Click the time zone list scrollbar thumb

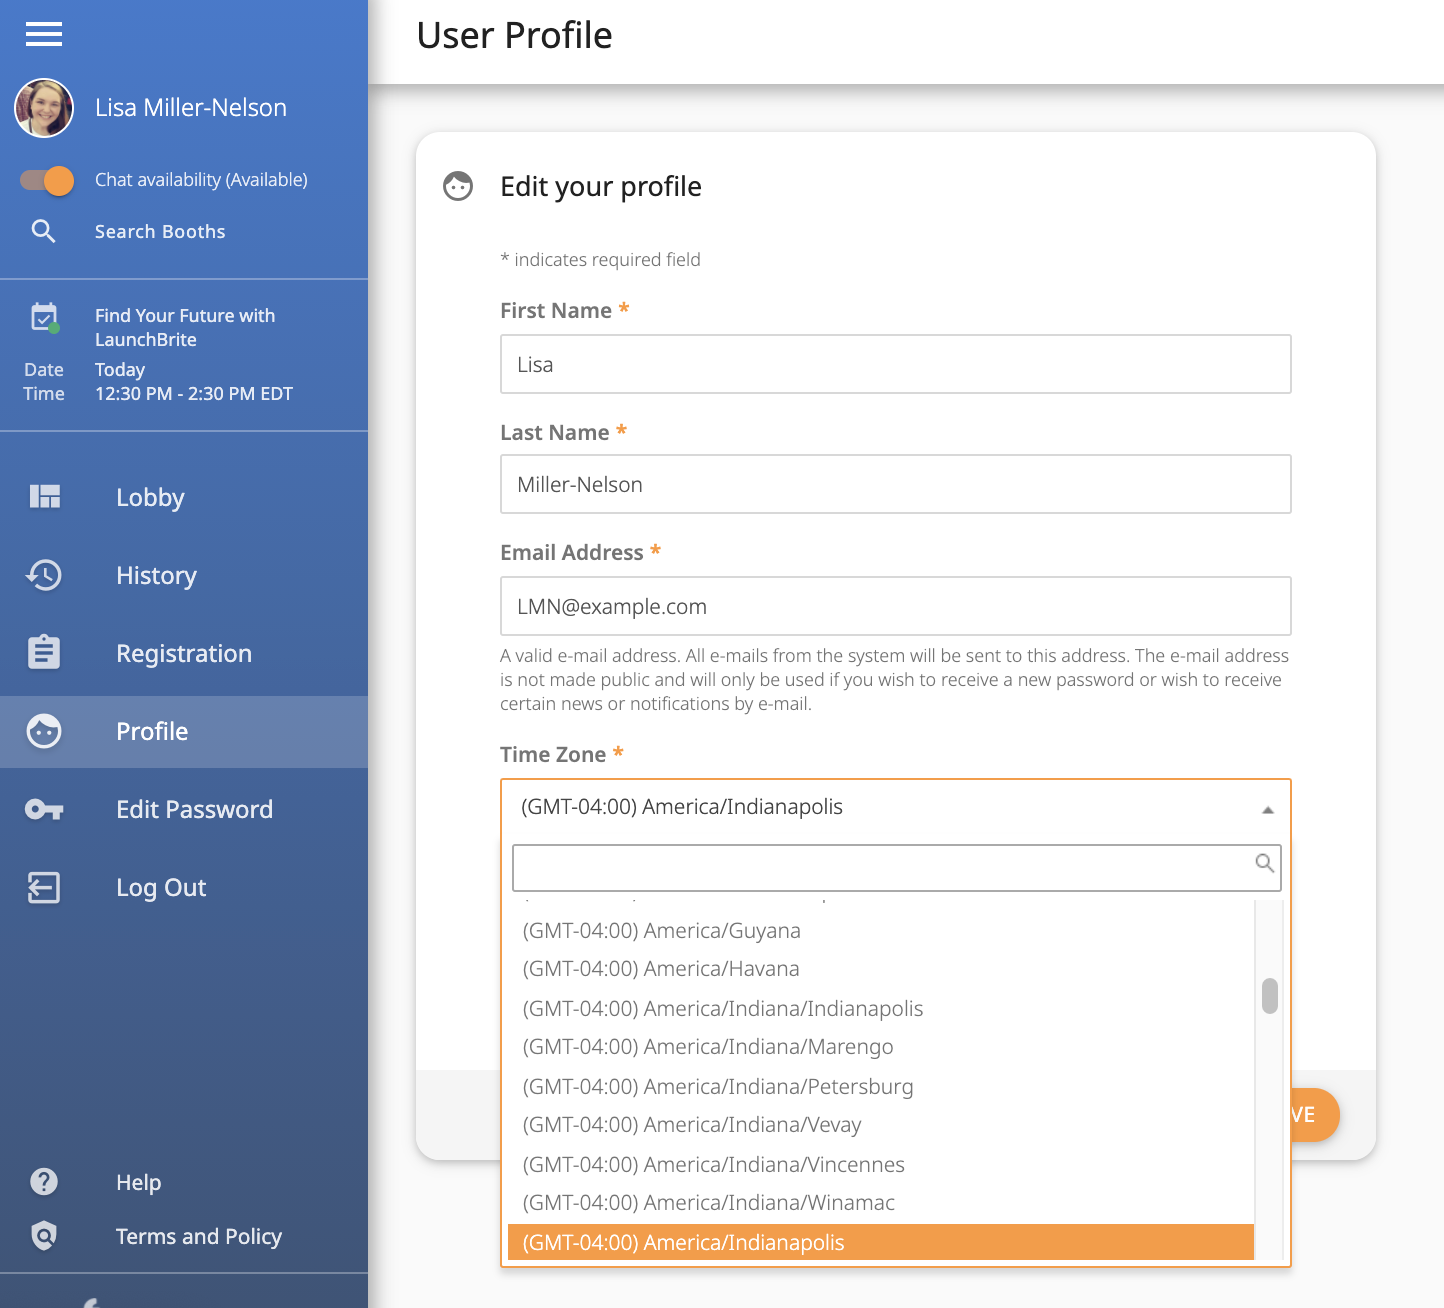pos(1269,996)
